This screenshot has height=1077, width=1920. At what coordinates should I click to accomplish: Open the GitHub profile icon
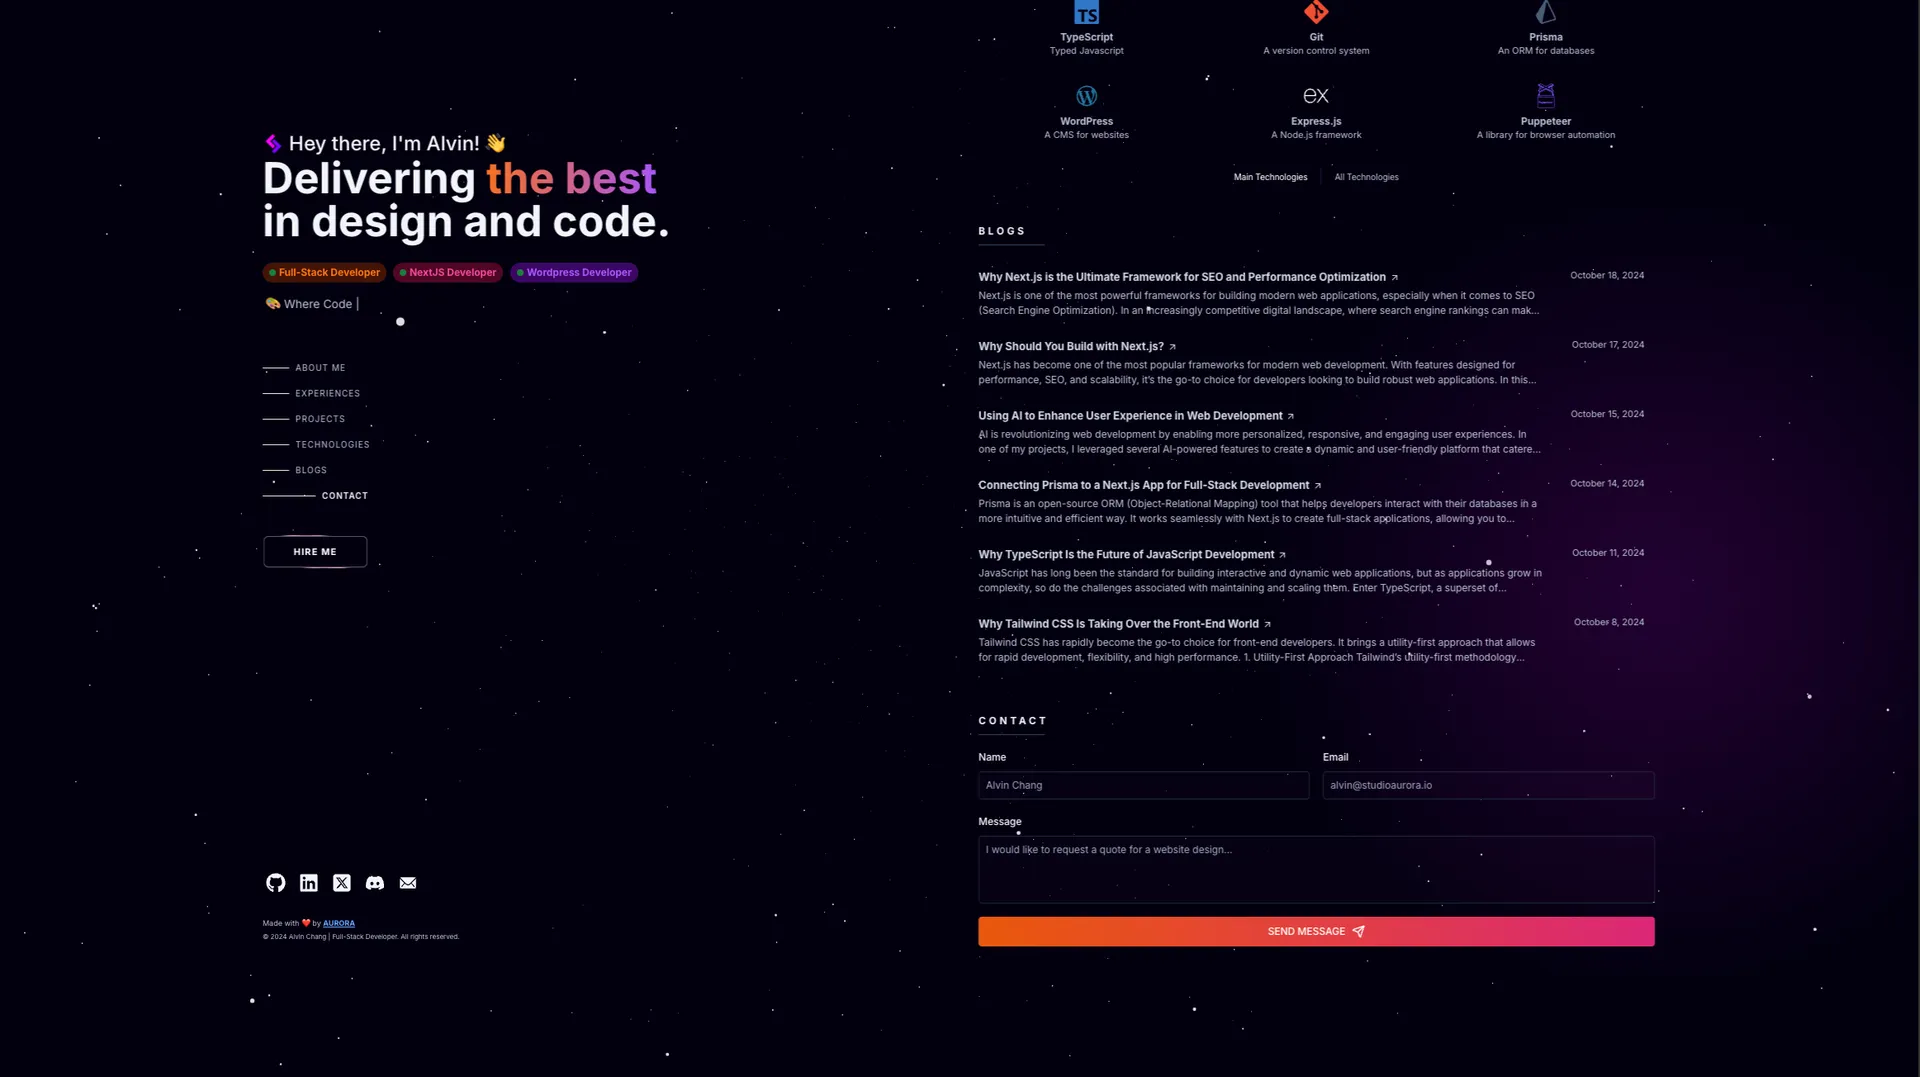point(275,883)
